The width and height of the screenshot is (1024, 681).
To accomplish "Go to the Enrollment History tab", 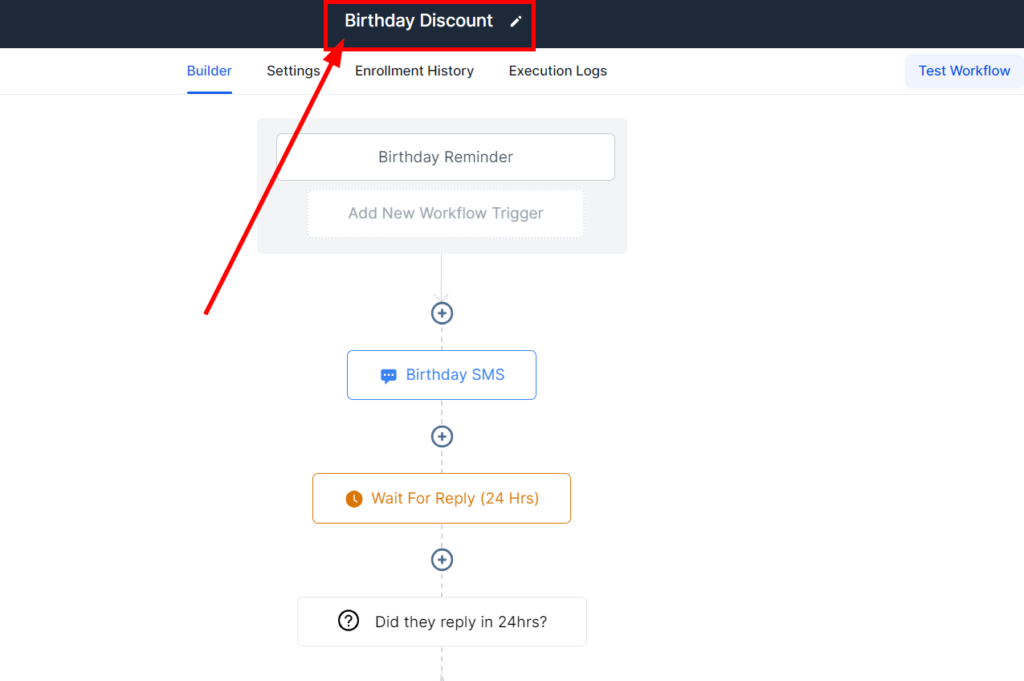I will coord(414,71).
